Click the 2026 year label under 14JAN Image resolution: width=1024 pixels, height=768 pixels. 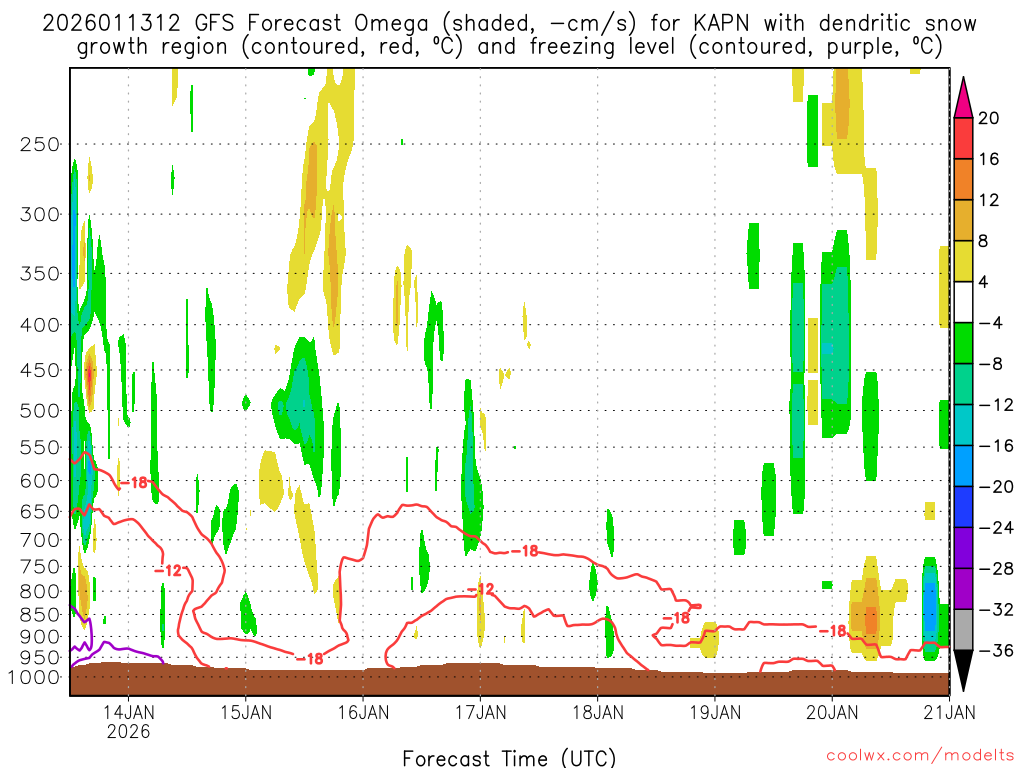(x=129, y=731)
